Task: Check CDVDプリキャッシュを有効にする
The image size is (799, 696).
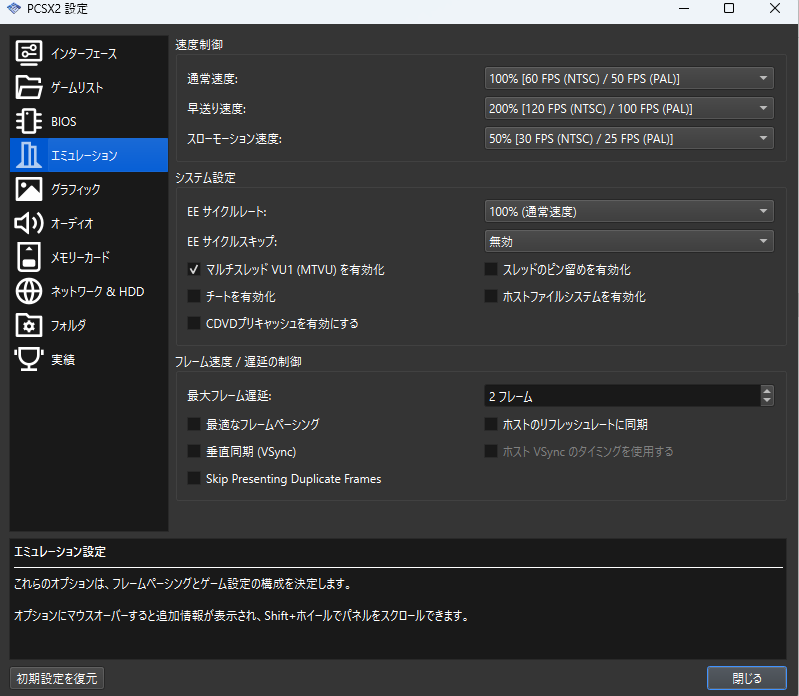Action: tap(194, 324)
